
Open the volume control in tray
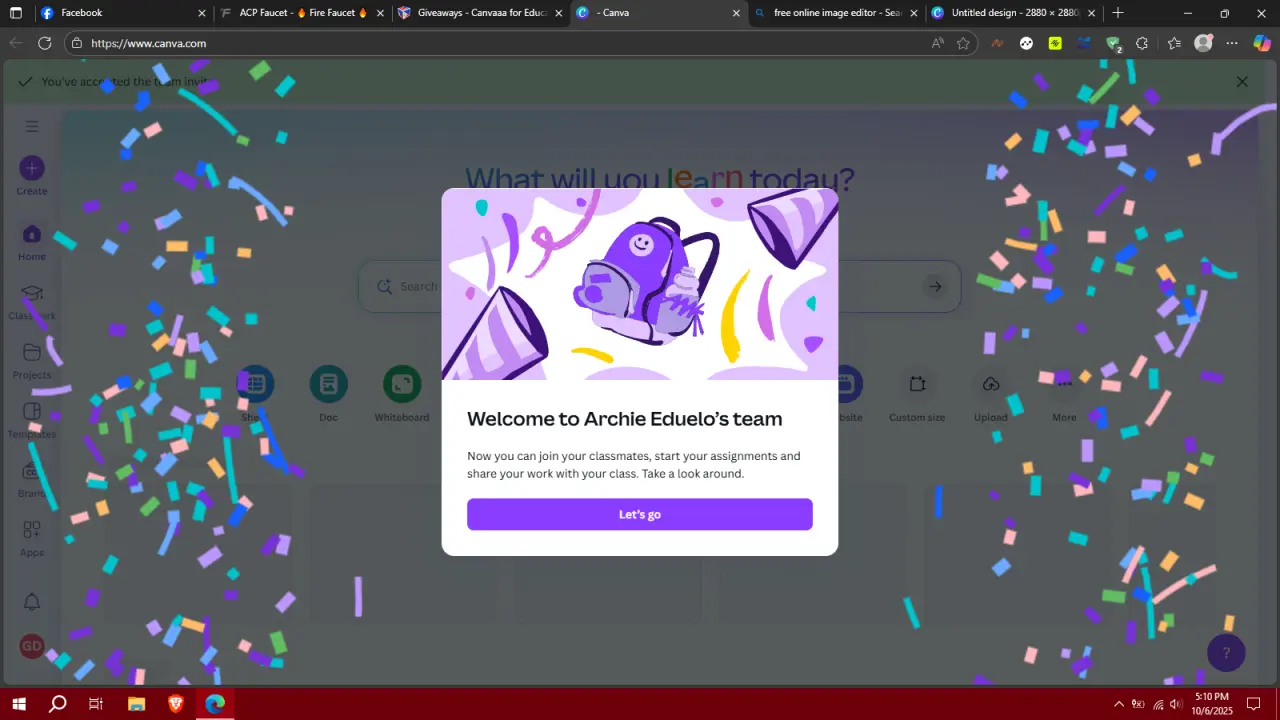(x=1176, y=704)
